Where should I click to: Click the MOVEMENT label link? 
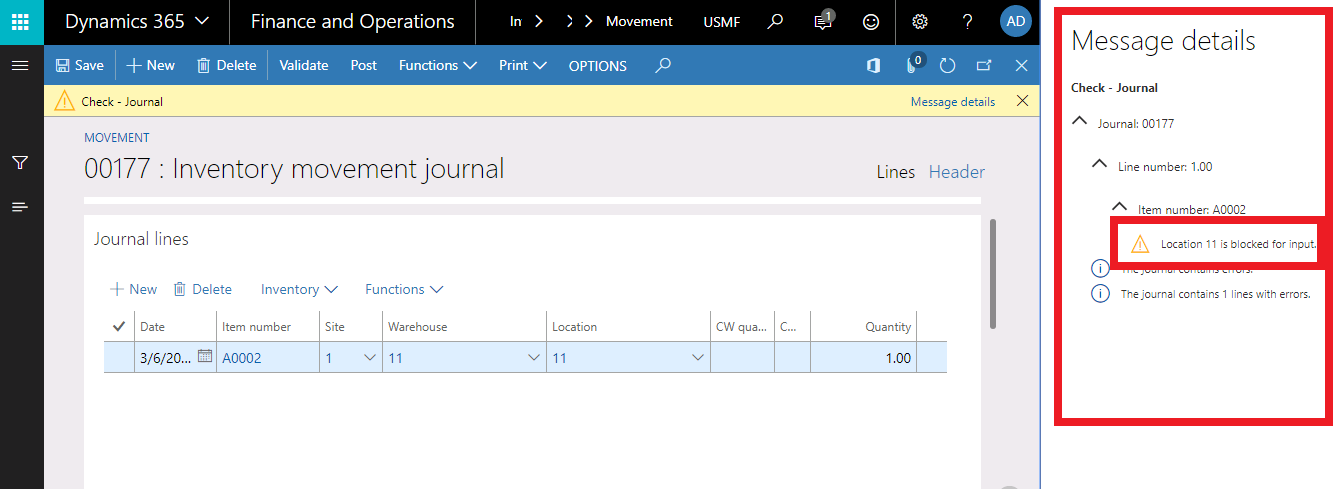click(117, 138)
